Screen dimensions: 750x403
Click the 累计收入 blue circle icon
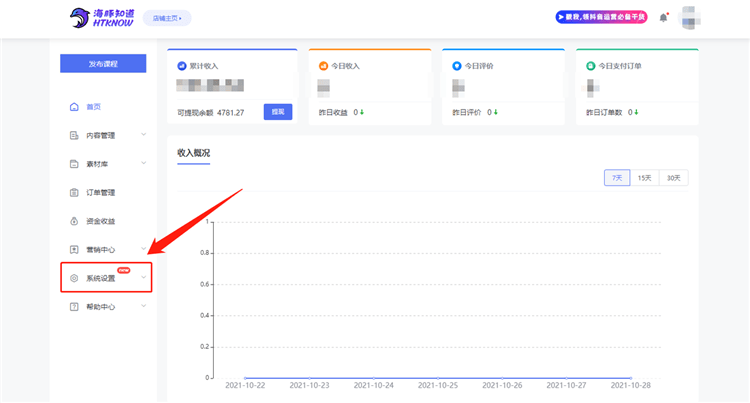click(182, 66)
